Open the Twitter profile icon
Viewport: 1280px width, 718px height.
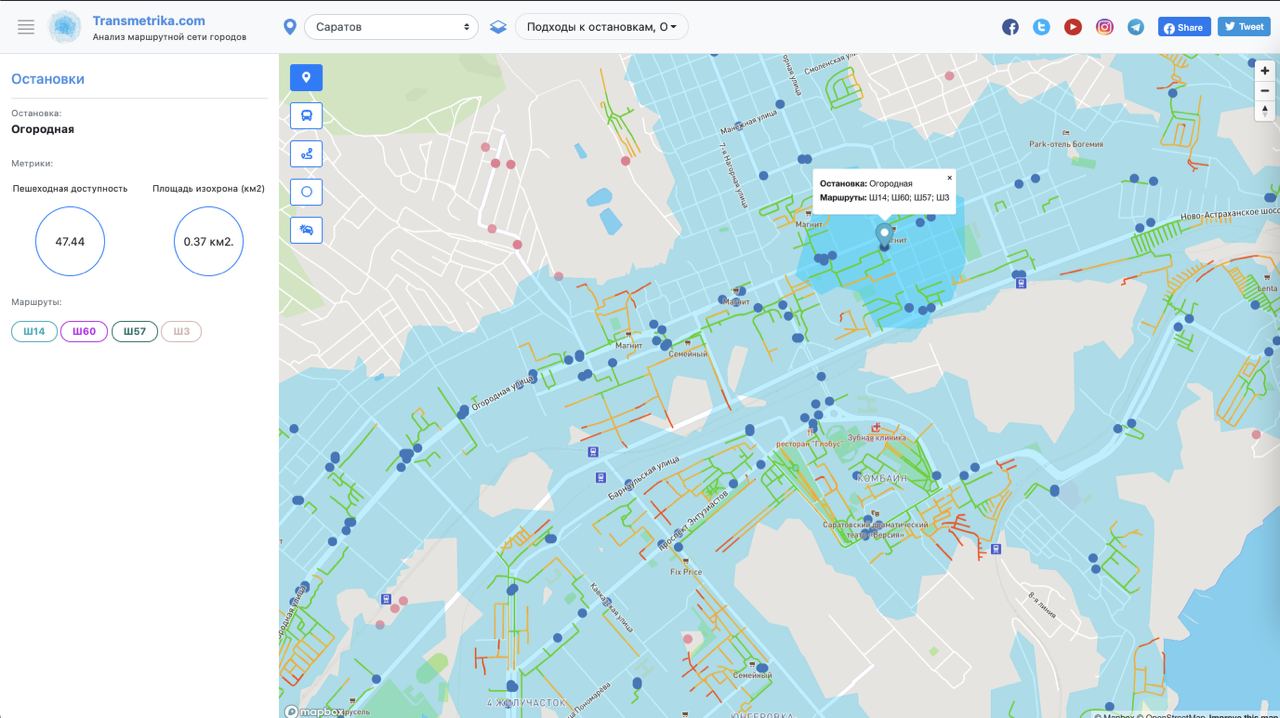tap(1041, 27)
